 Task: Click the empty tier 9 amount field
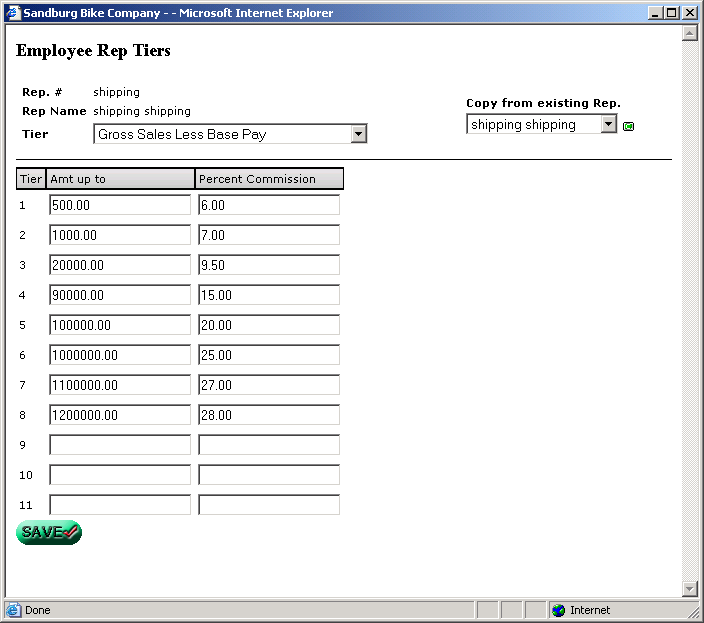click(120, 445)
